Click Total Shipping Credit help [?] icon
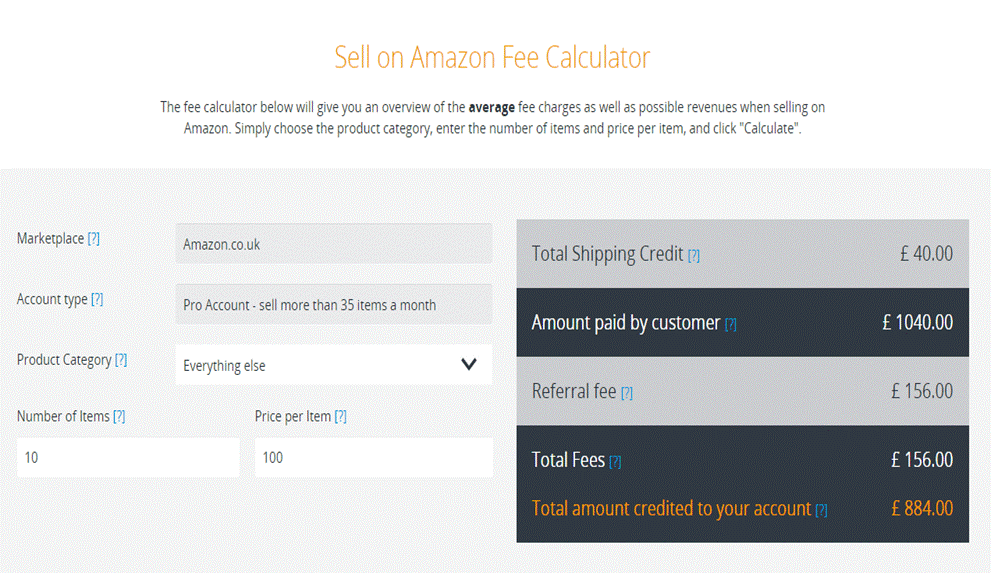 [x=694, y=255]
